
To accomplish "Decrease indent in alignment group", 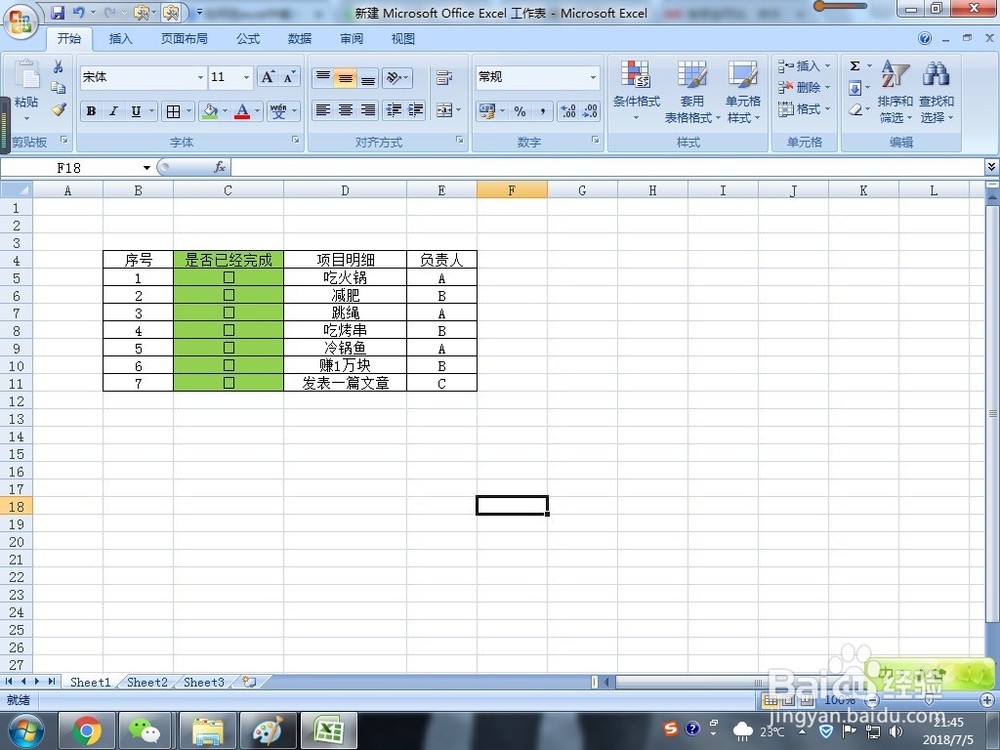I will pos(393,110).
